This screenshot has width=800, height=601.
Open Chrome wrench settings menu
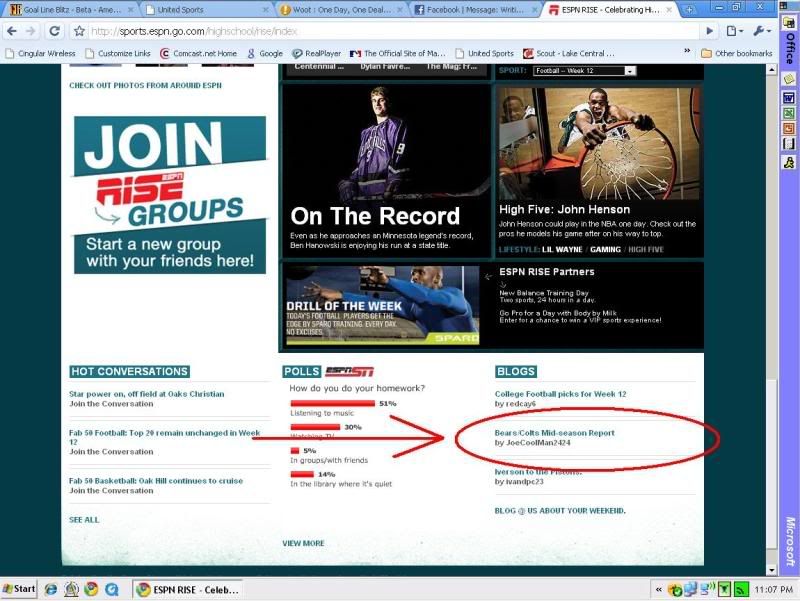(761, 31)
